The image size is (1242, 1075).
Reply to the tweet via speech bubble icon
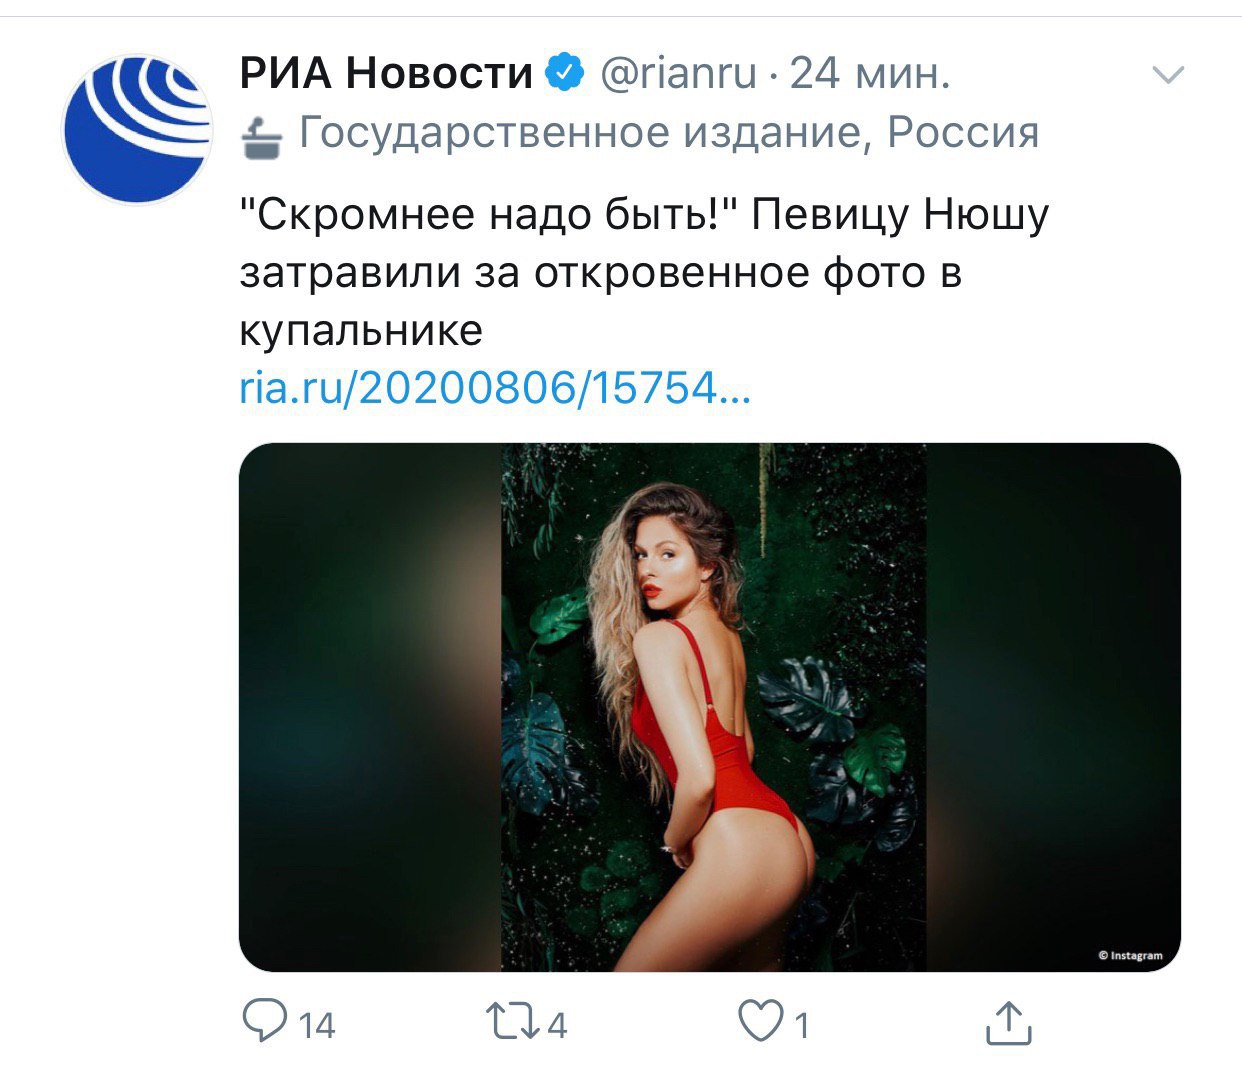(266, 1021)
